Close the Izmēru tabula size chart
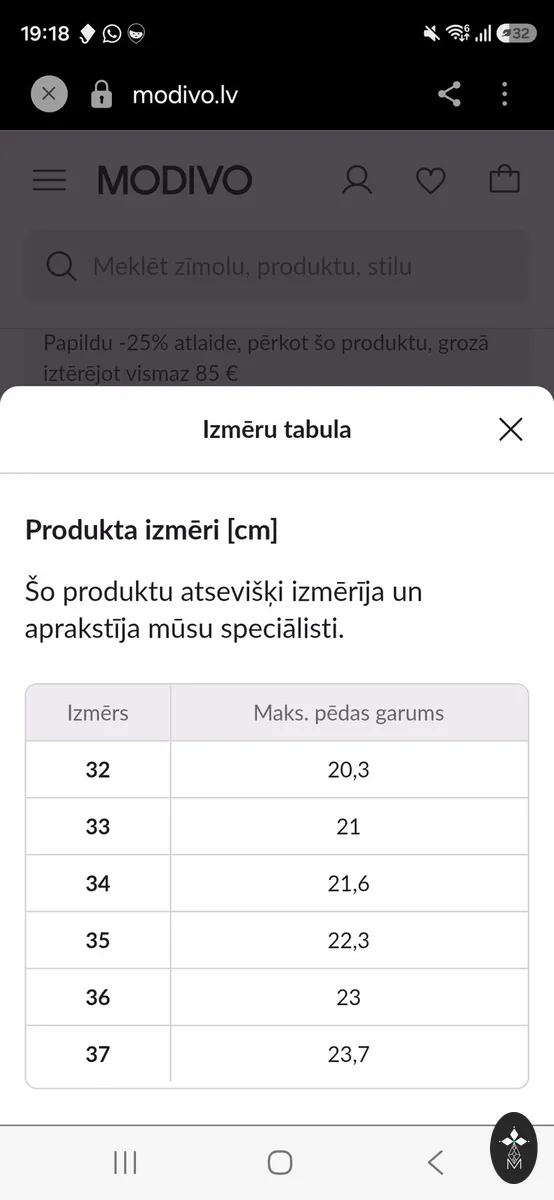The width and height of the screenshot is (554, 1200). pos(511,430)
